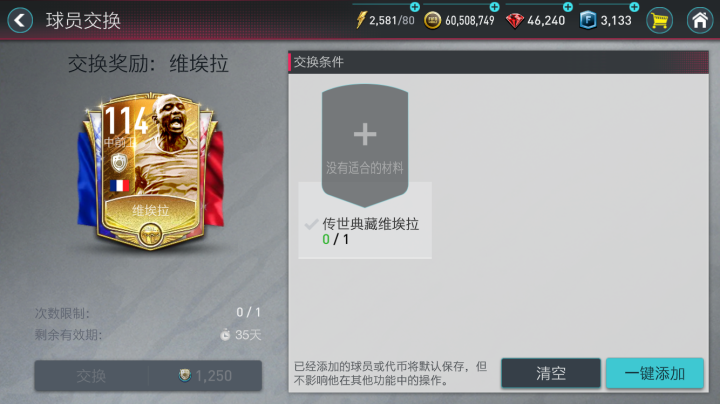Add energy with plus above lightning
This screenshot has width=720, height=404.
(x=415, y=6)
